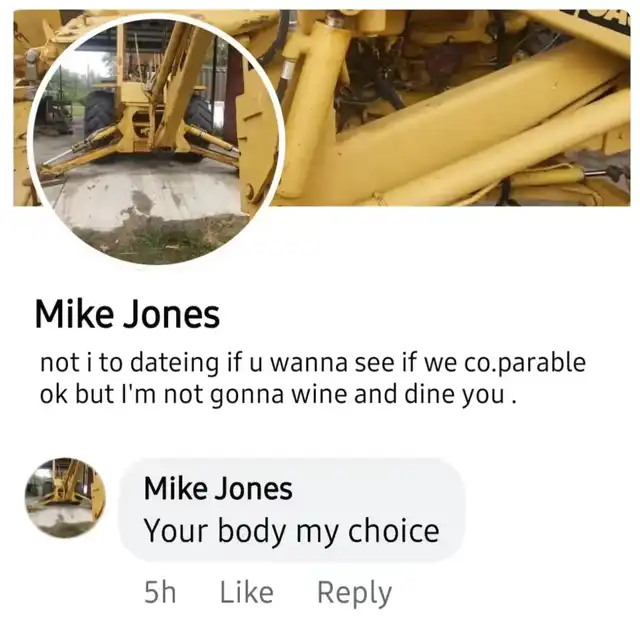
Task: Click the concrete slab in profile picture
Action: tap(143, 194)
